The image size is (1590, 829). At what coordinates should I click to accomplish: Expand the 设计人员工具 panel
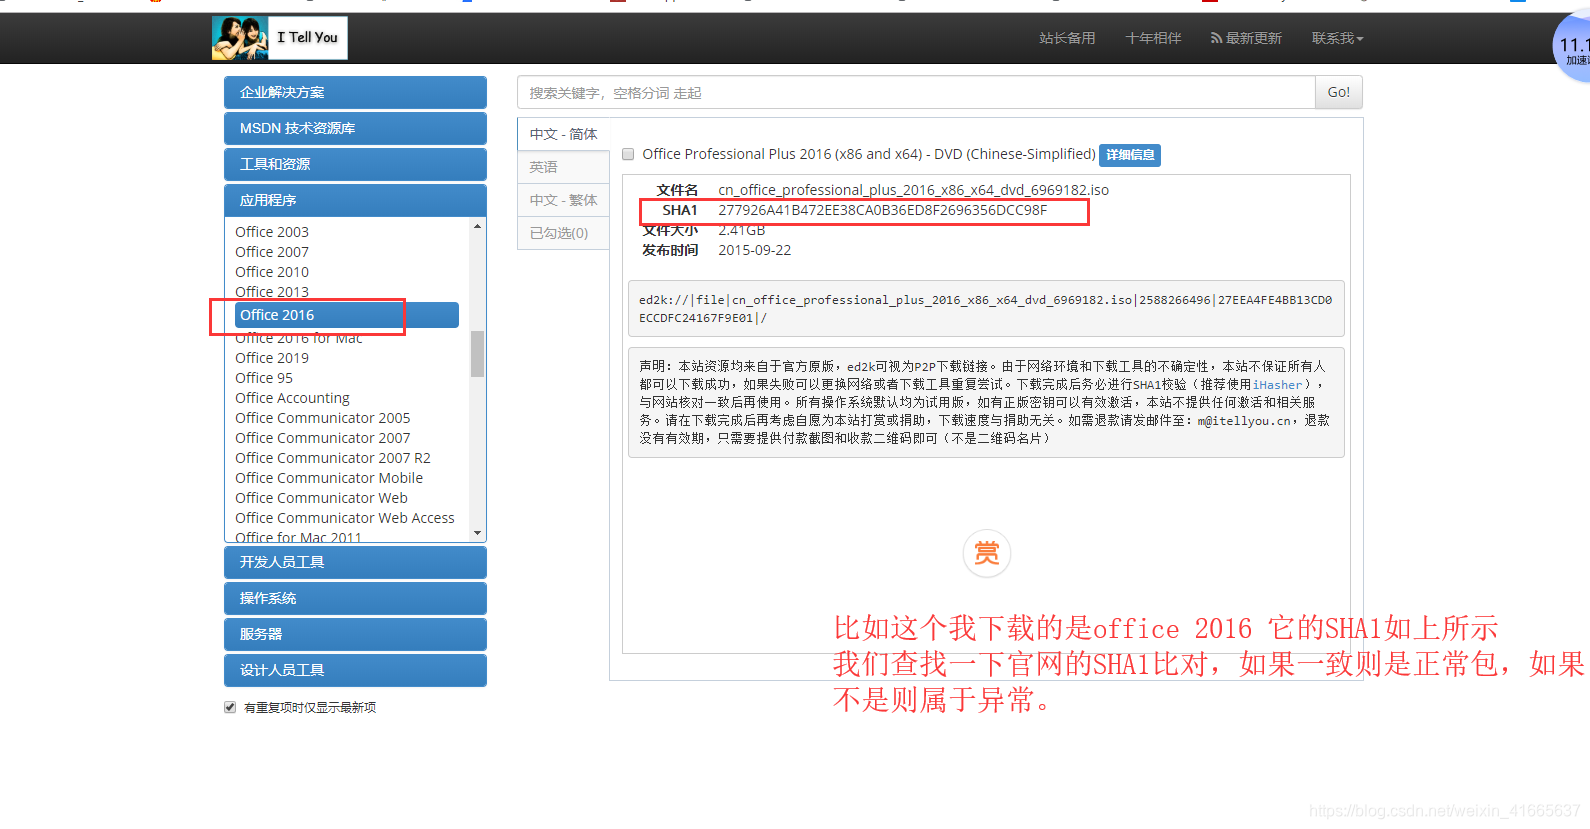coord(355,670)
